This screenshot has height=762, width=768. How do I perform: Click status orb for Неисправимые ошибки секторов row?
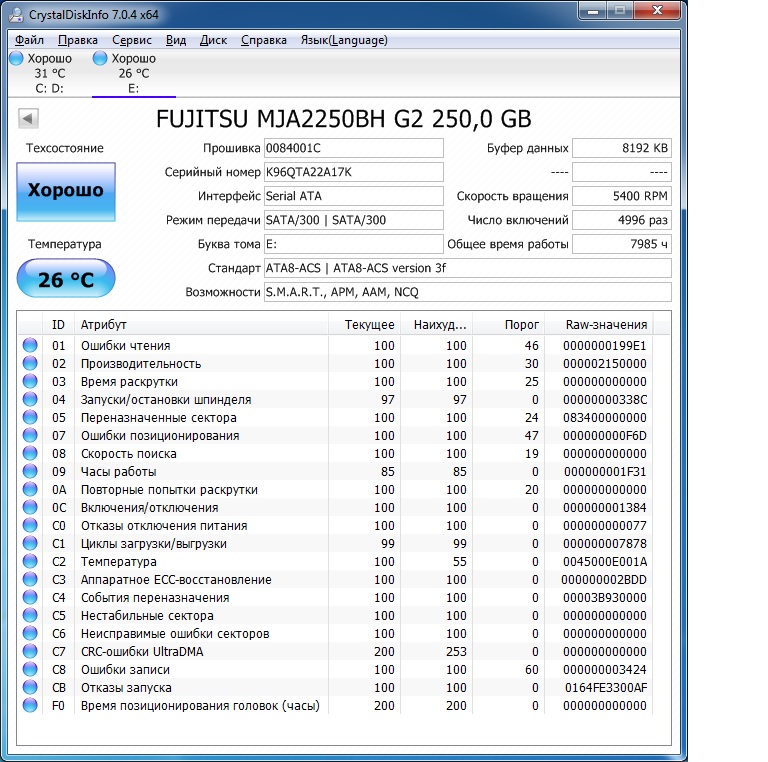30,633
